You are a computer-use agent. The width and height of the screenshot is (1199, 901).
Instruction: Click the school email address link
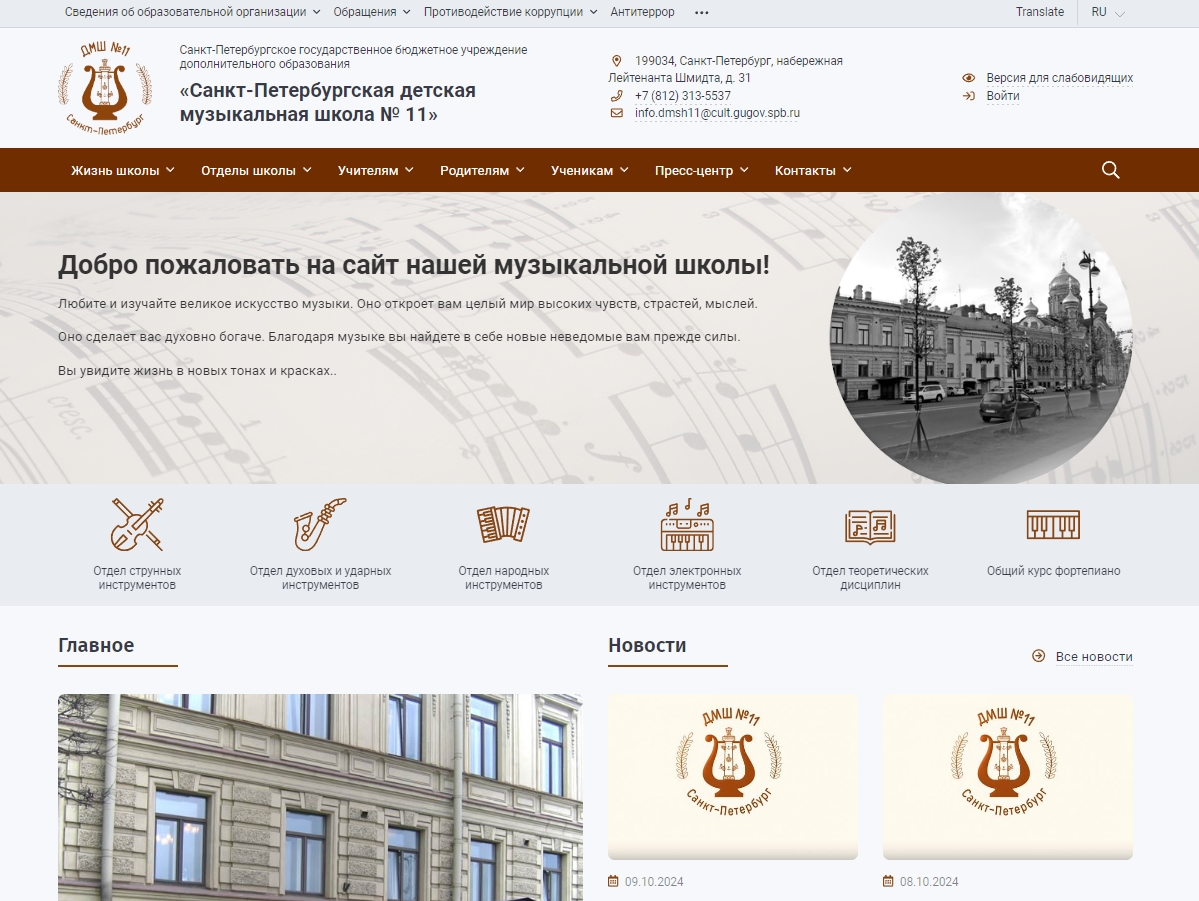click(x=716, y=113)
